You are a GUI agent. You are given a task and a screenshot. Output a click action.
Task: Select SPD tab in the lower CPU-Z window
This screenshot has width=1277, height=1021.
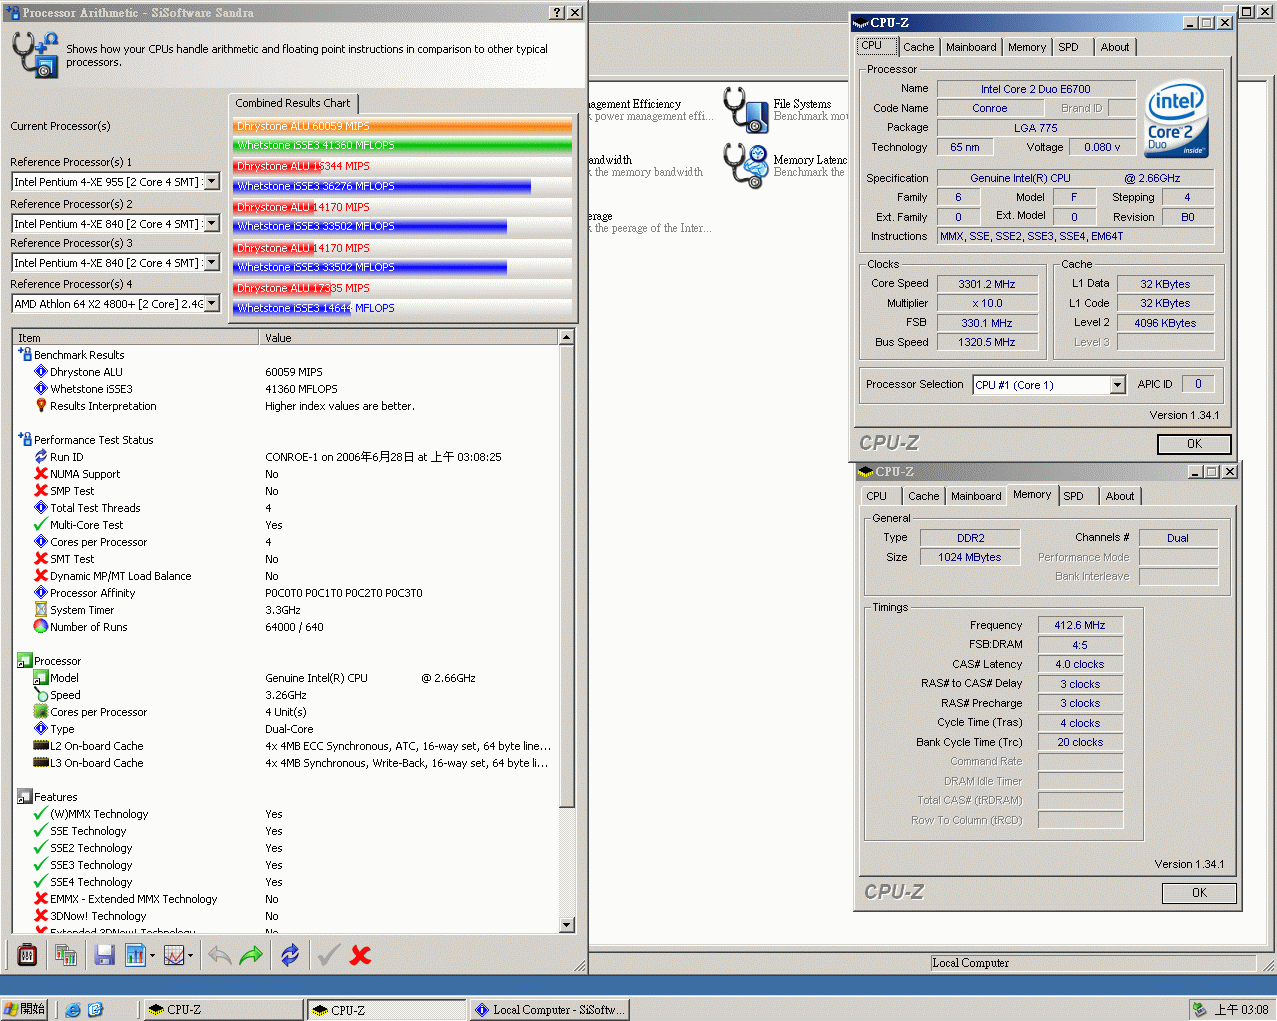click(x=1073, y=496)
